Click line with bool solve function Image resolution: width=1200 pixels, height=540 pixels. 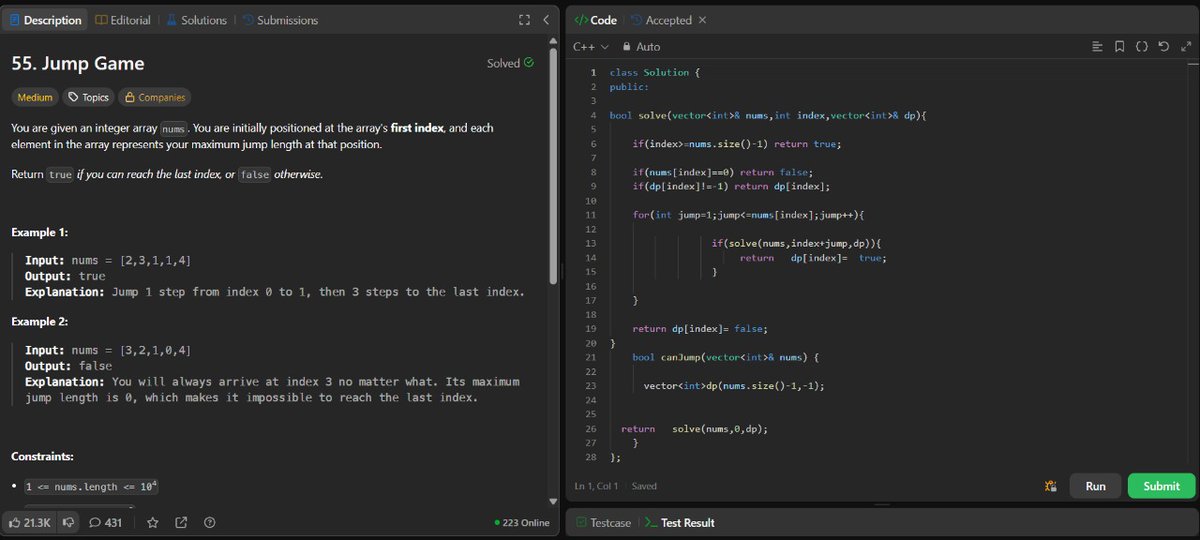click(768, 116)
